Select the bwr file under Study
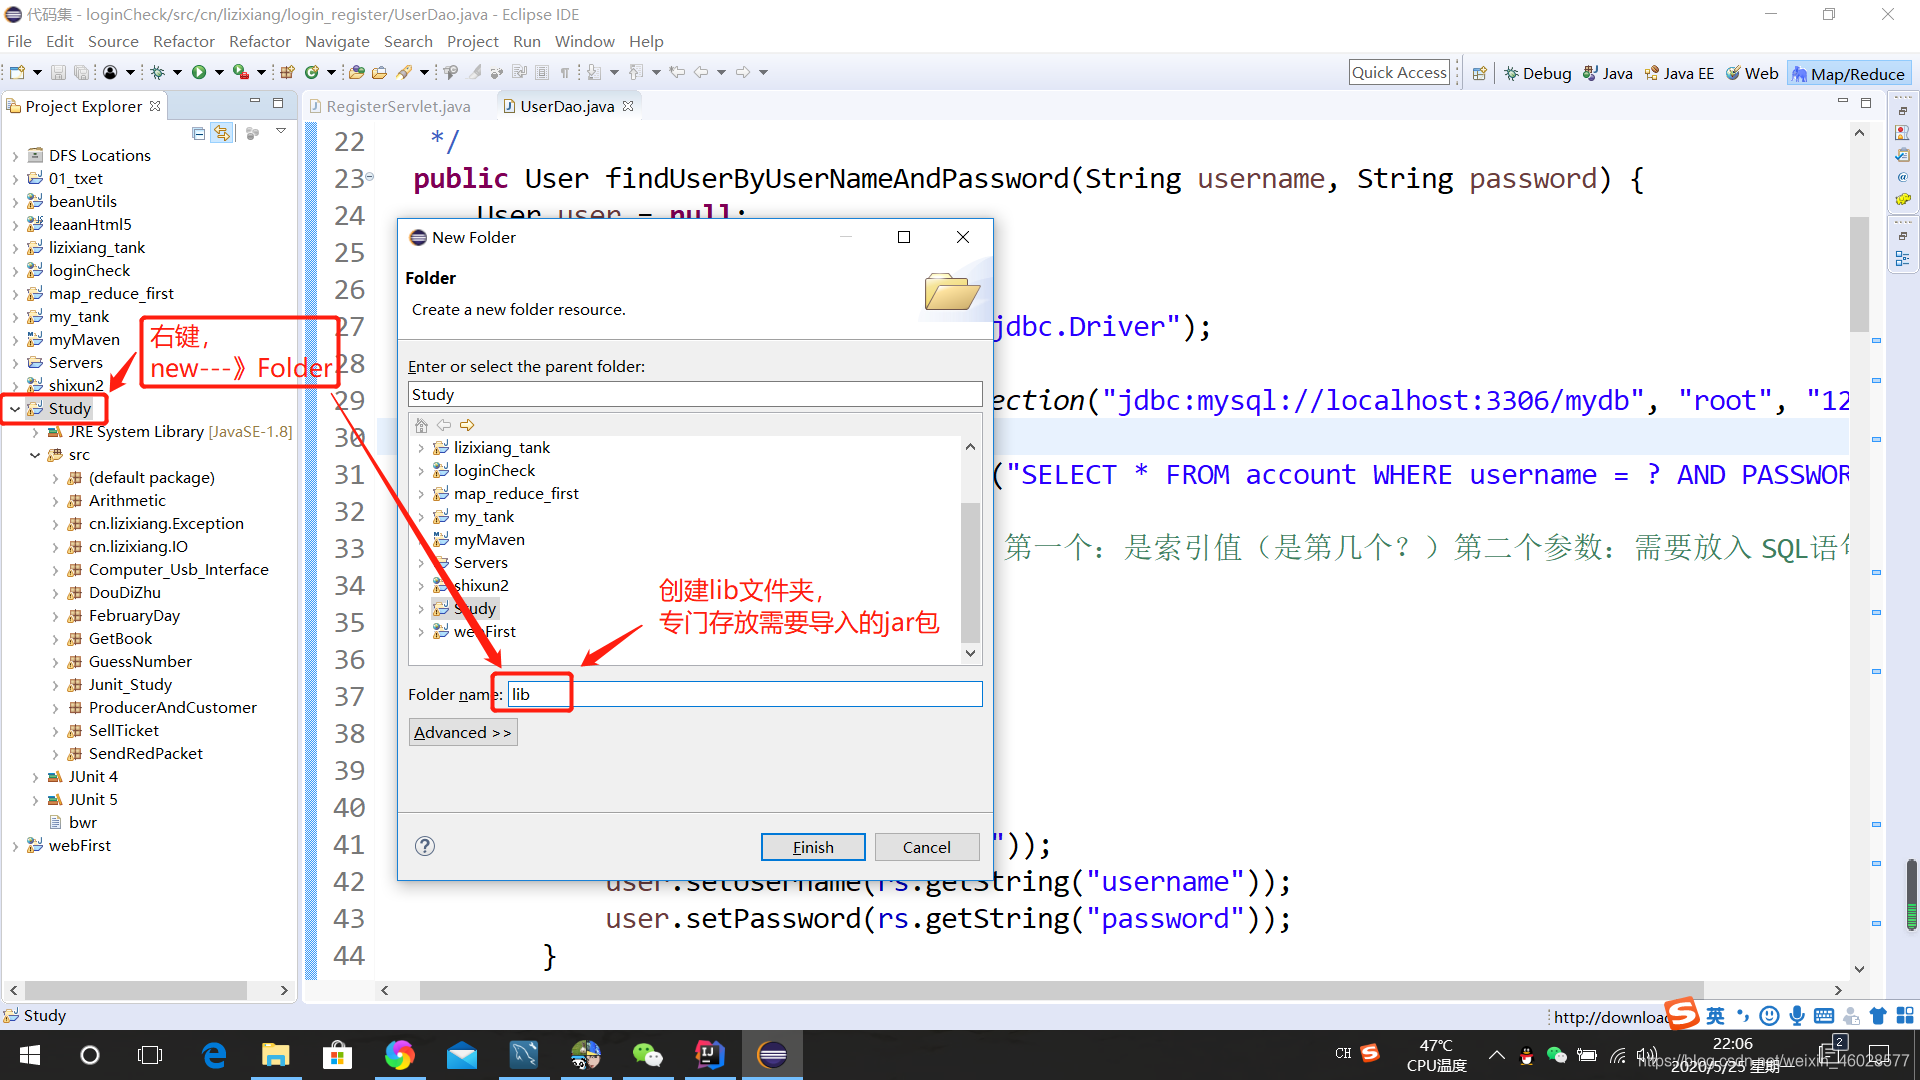 82,823
